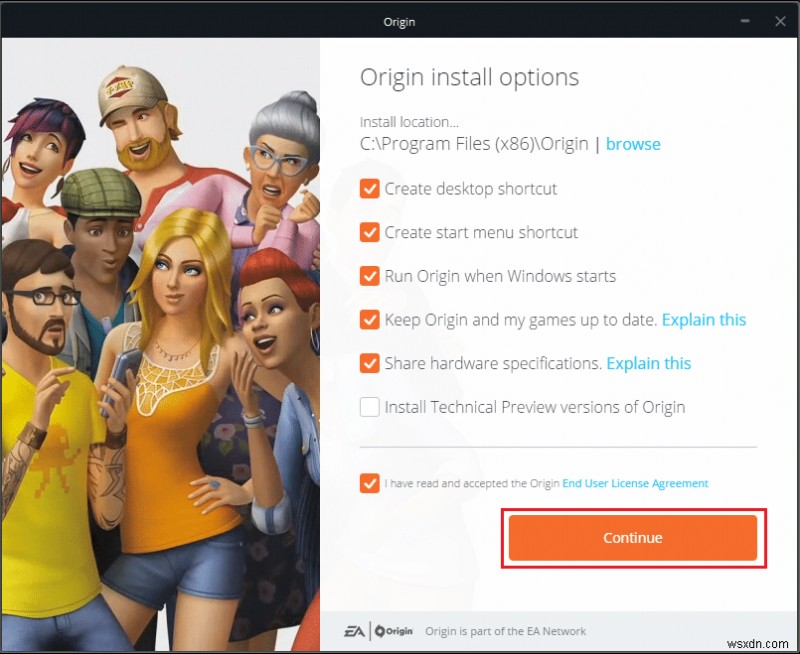Screen dimensions: 800x654
Task: Open the browse link to change install location
Action: tap(633, 144)
